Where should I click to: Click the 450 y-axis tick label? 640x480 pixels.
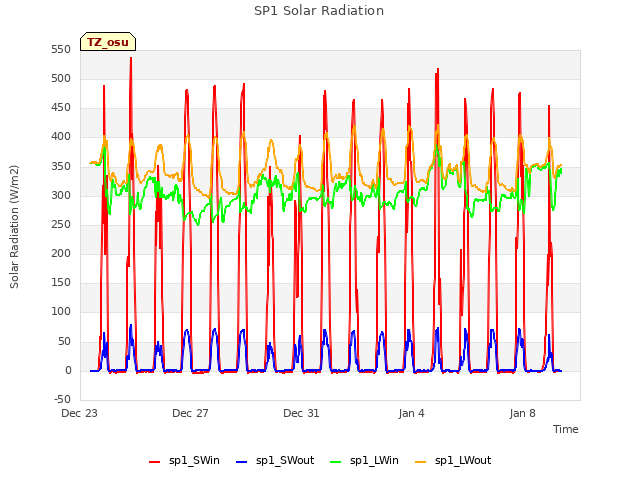tap(61, 108)
